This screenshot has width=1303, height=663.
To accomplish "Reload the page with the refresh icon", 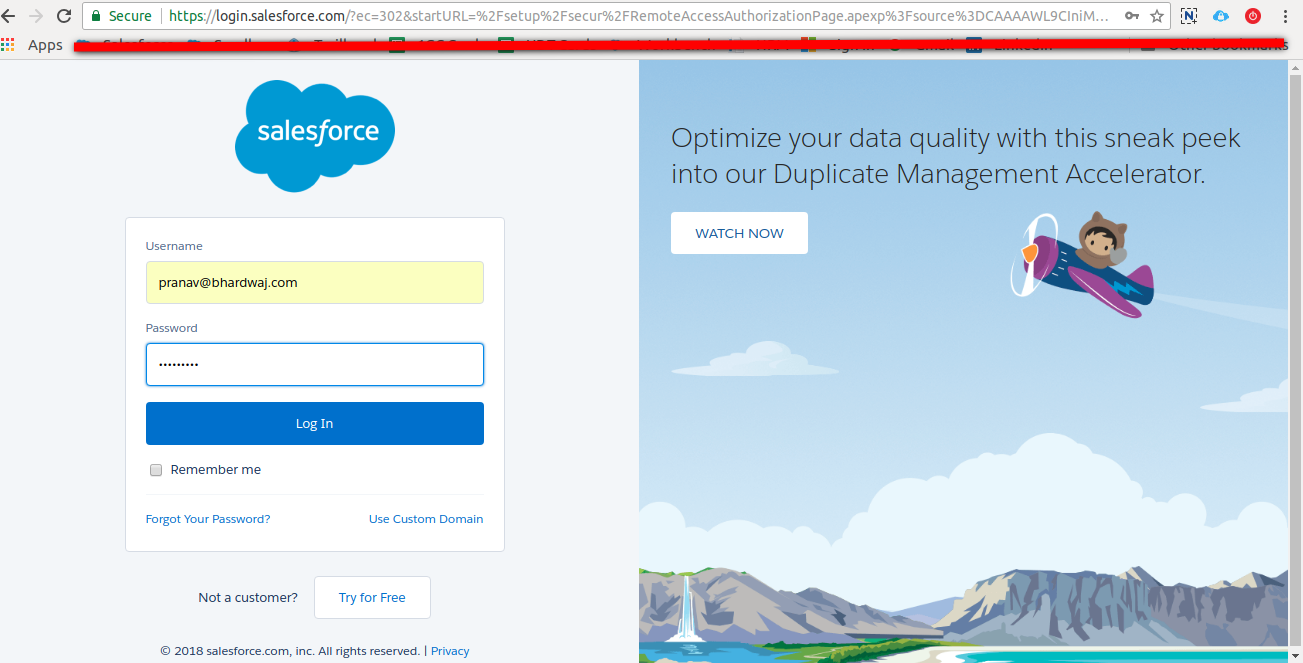I will click(64, 16).
